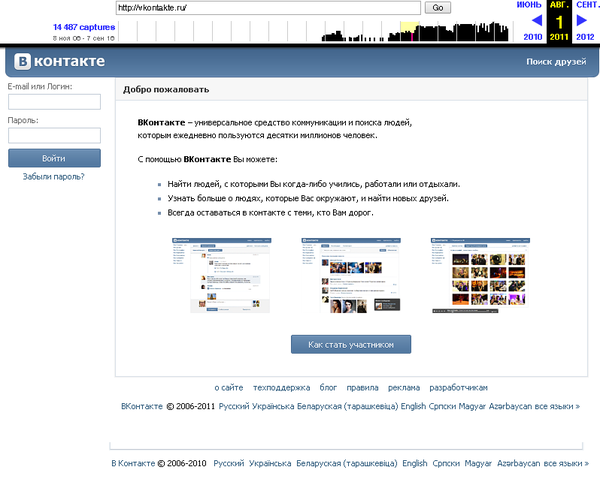Open техподдержка footer link
This screenshot has height=479, width=600.
[x=281, y=388]
